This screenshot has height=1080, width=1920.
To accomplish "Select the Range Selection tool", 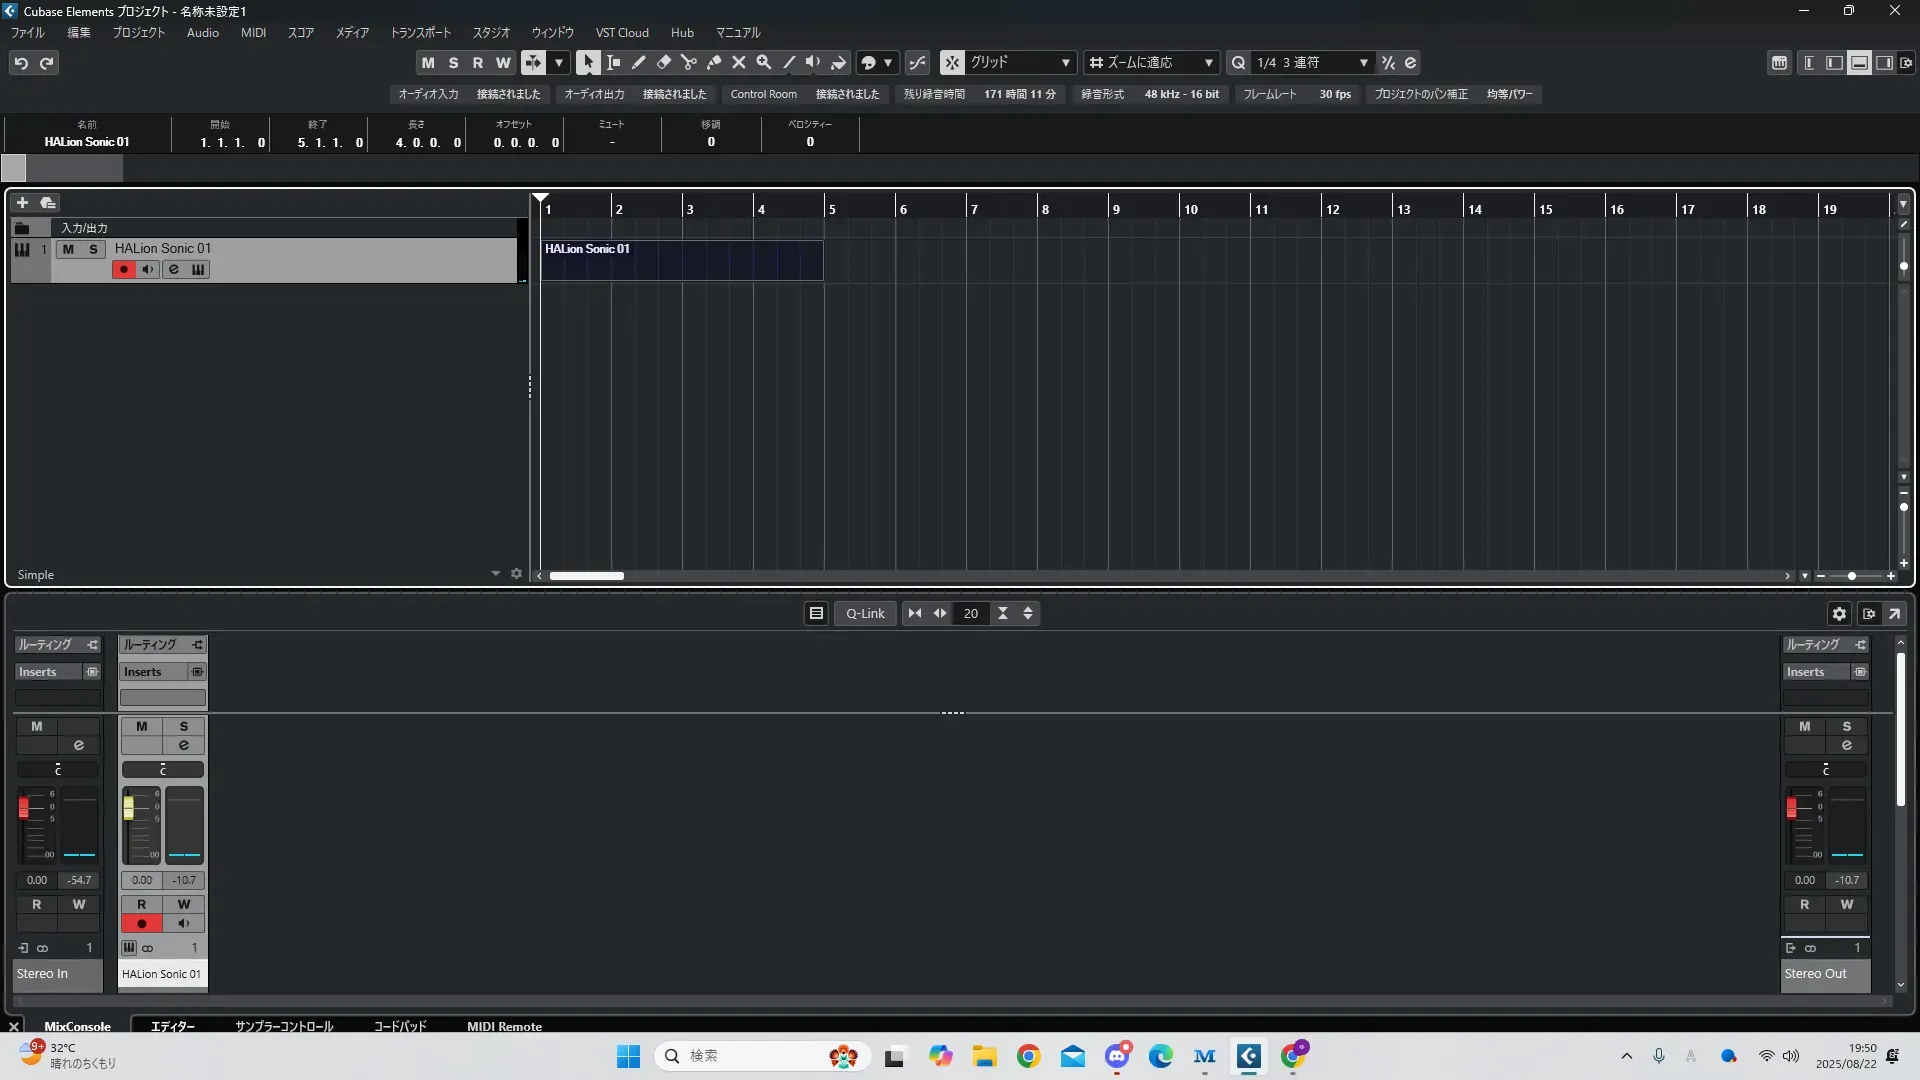I will click(613, 62).
